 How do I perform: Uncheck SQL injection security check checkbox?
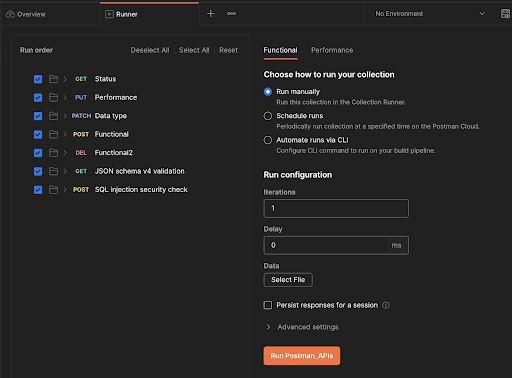coord(38,190)
